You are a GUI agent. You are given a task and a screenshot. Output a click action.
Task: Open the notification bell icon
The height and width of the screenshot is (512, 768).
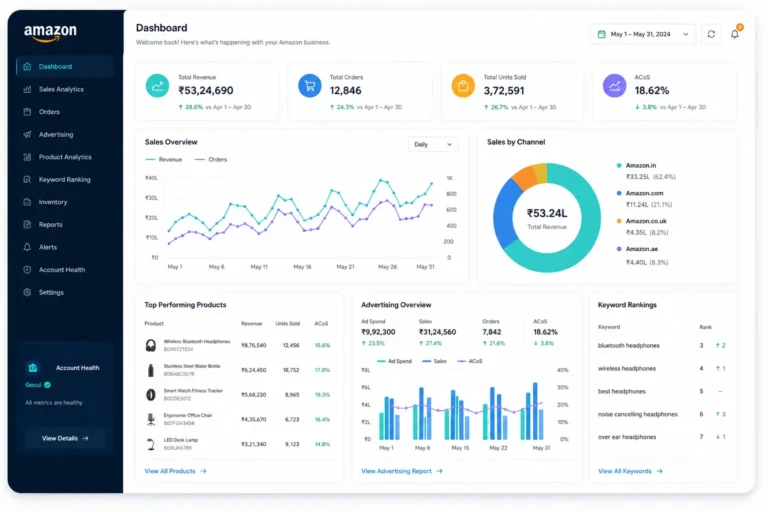coord(735,34)
